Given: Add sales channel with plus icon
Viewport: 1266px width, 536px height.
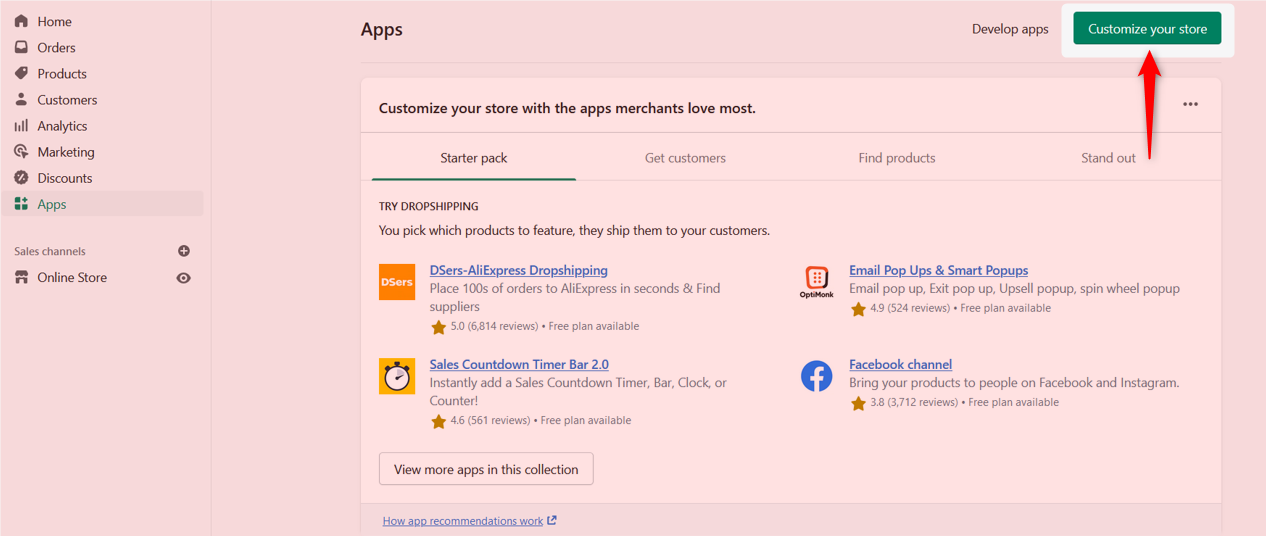Looking at the screenshot, I should (184, 251).
